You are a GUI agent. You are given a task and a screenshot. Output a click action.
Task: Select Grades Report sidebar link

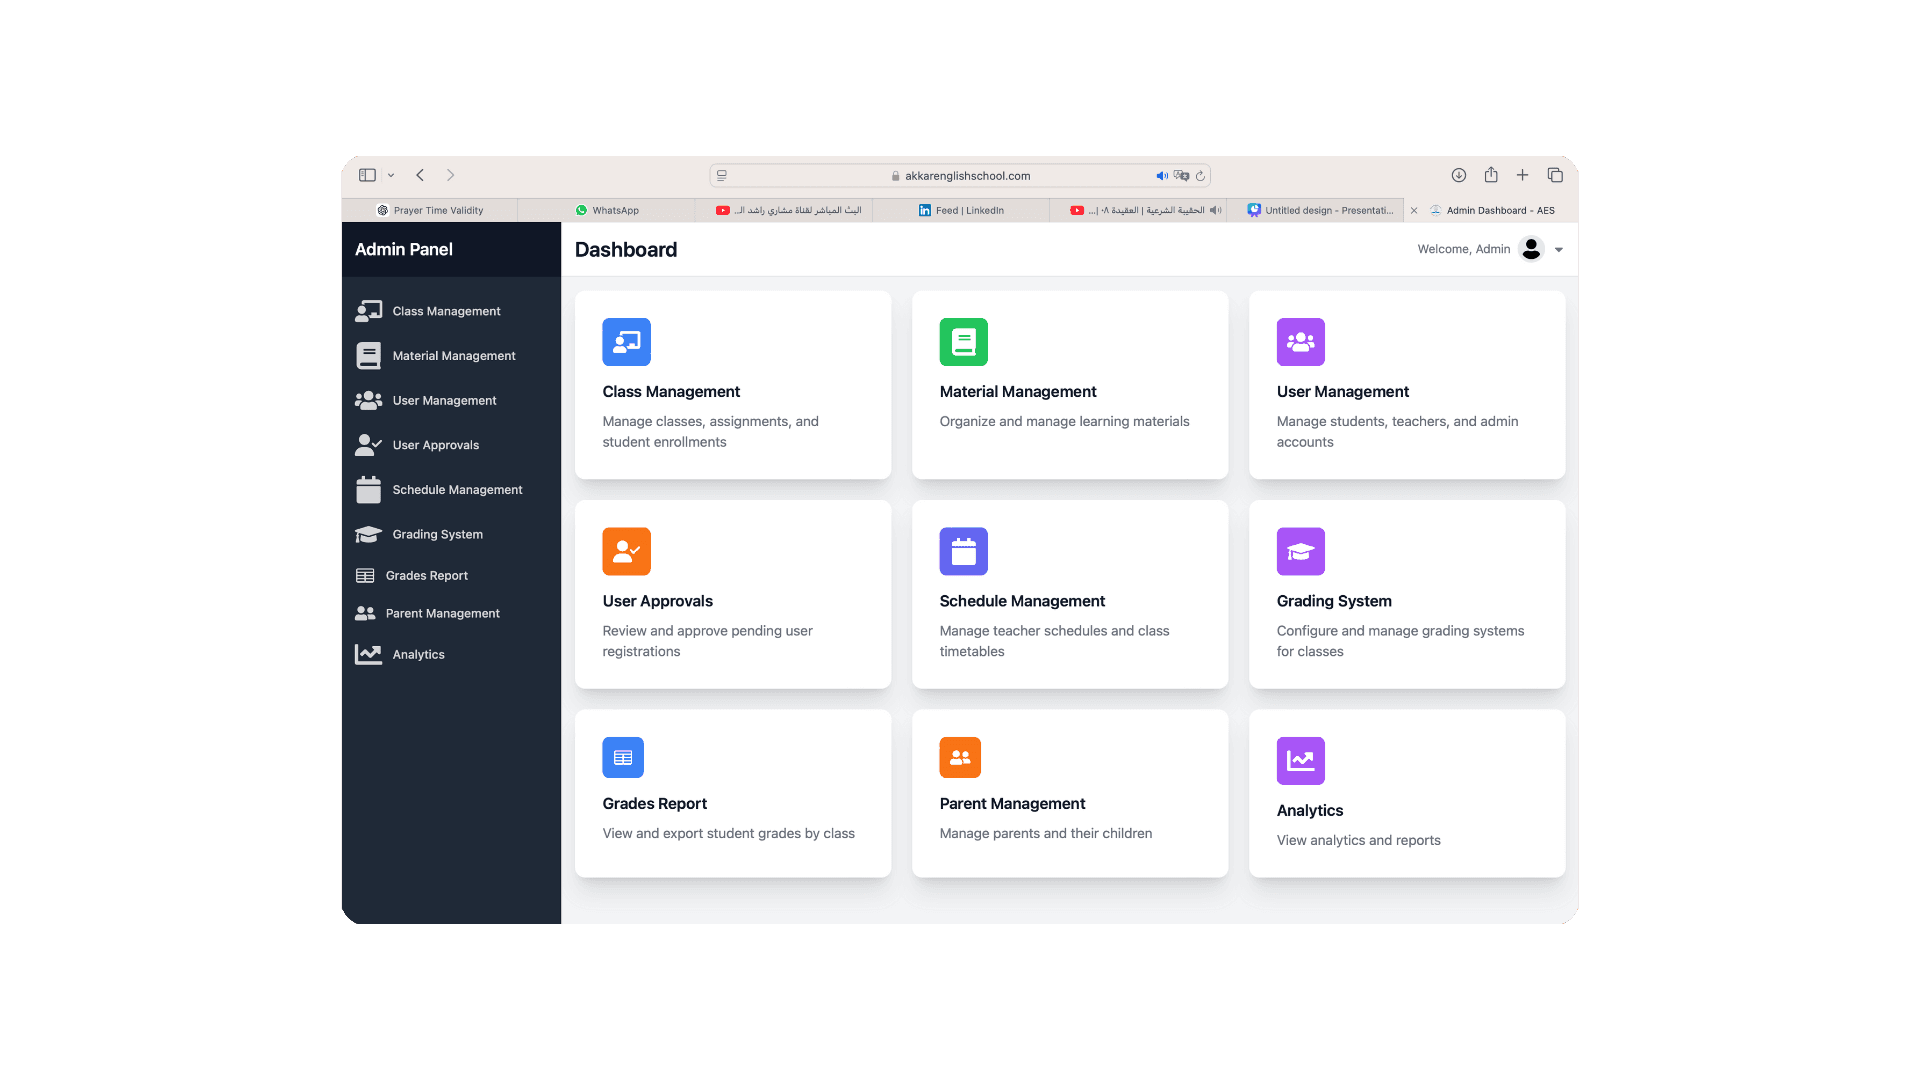click(426, 575)
